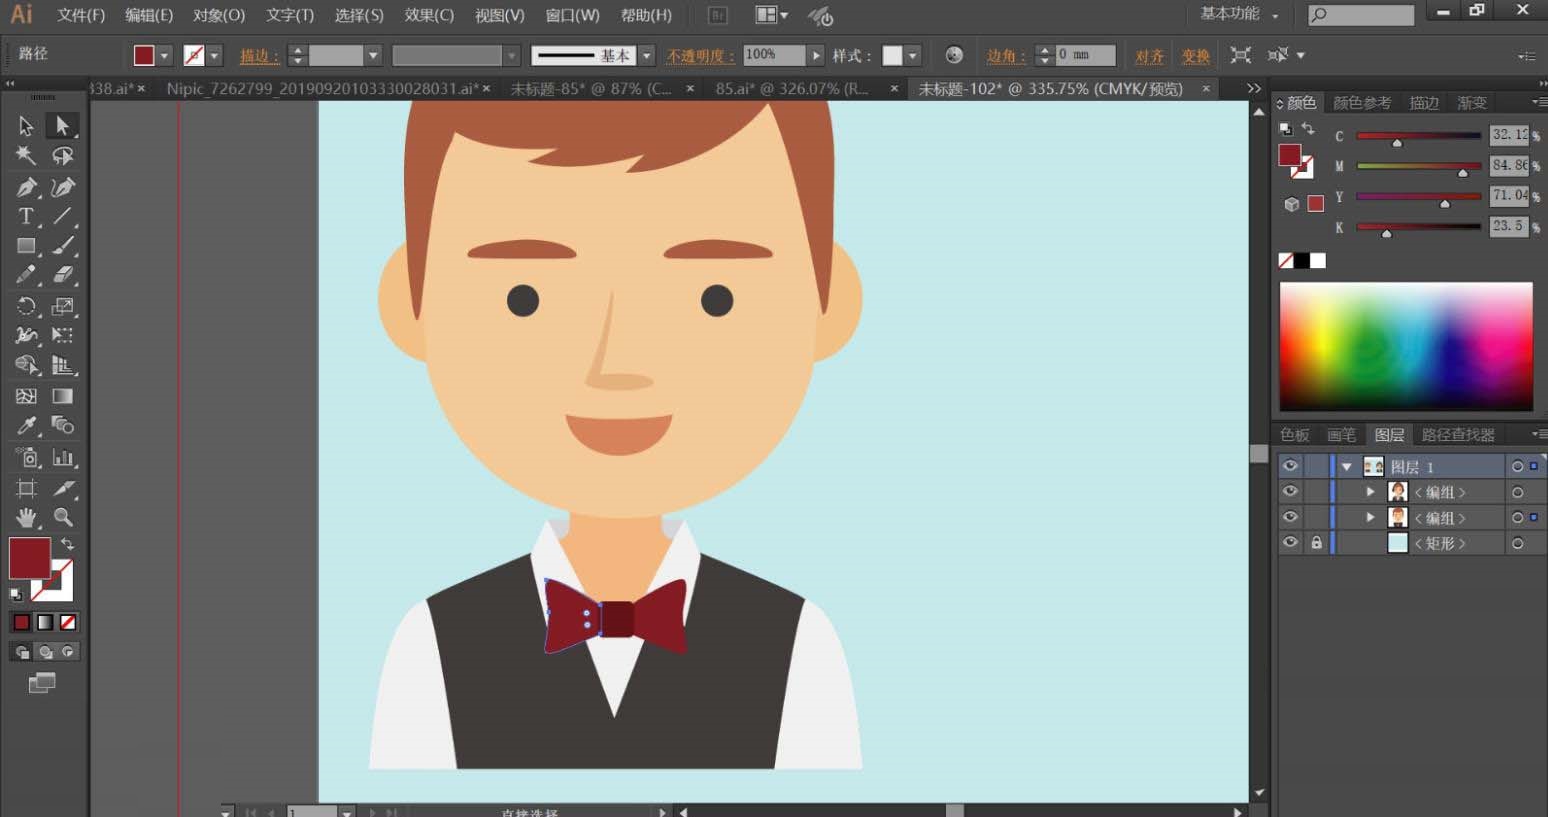Viewport: 1548px width, 817px height.
Task: Choose the Rectangle tool
Action: 26,246
